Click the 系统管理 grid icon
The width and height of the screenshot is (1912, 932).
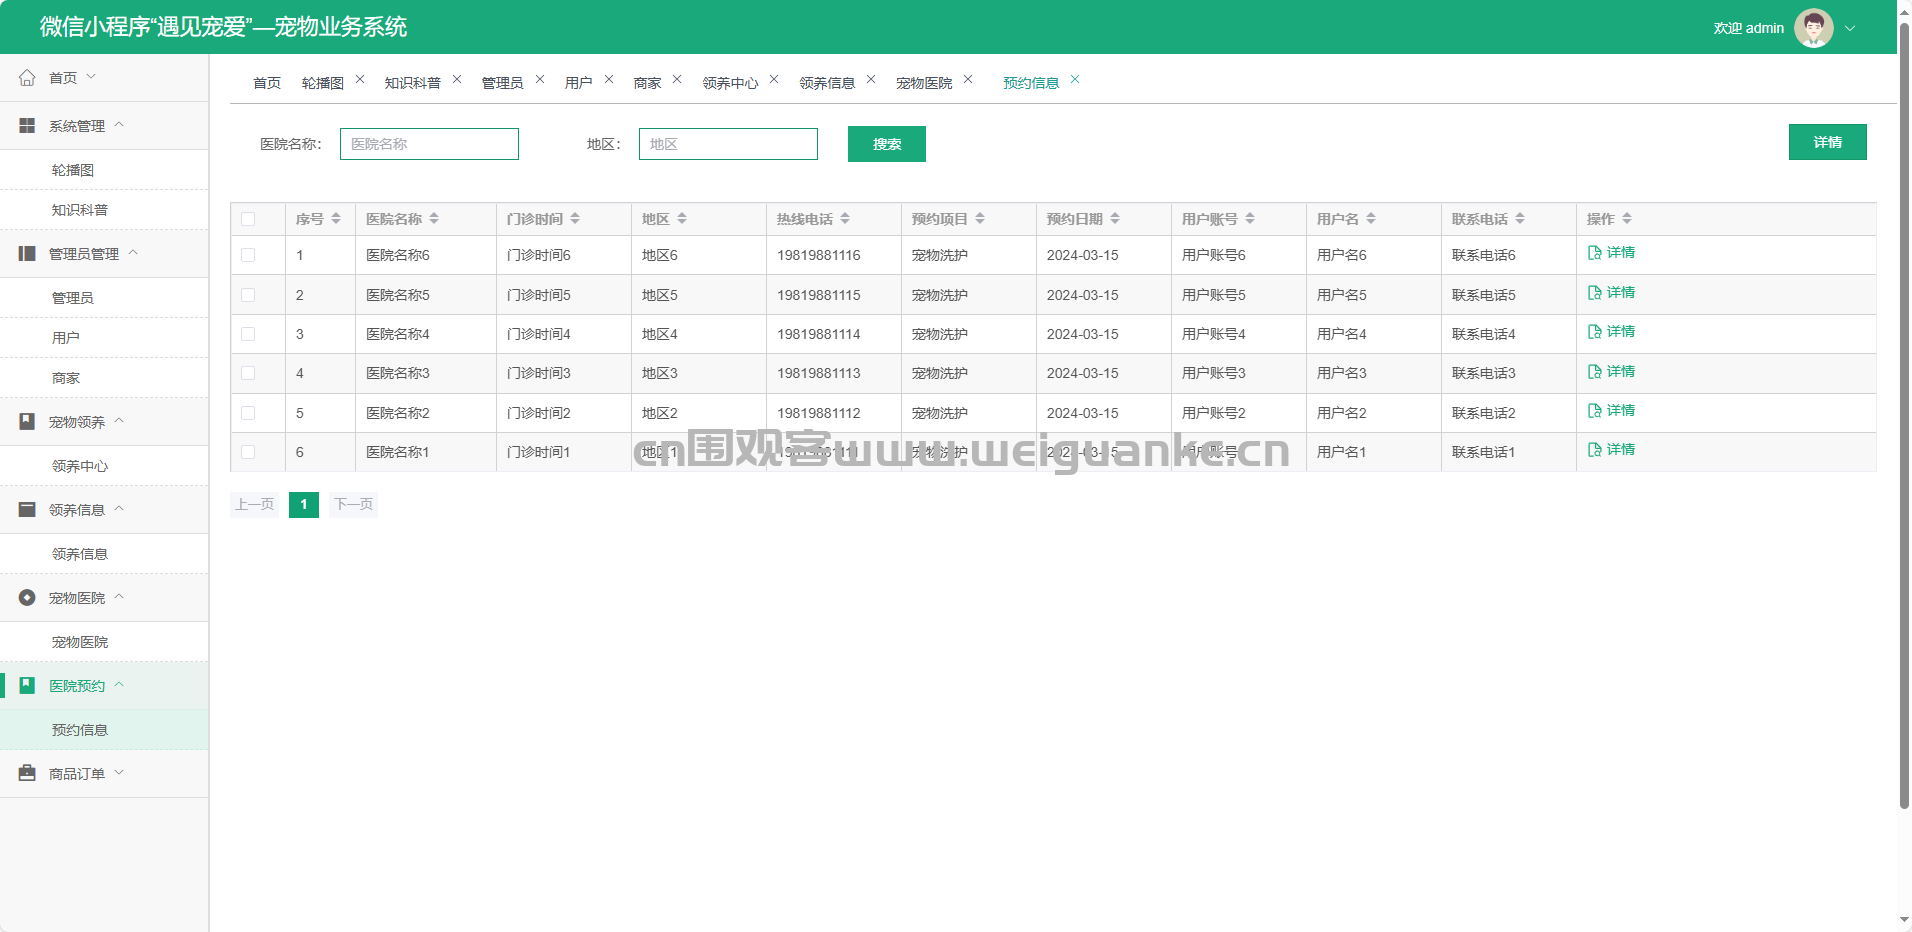(x=27, y=126)
